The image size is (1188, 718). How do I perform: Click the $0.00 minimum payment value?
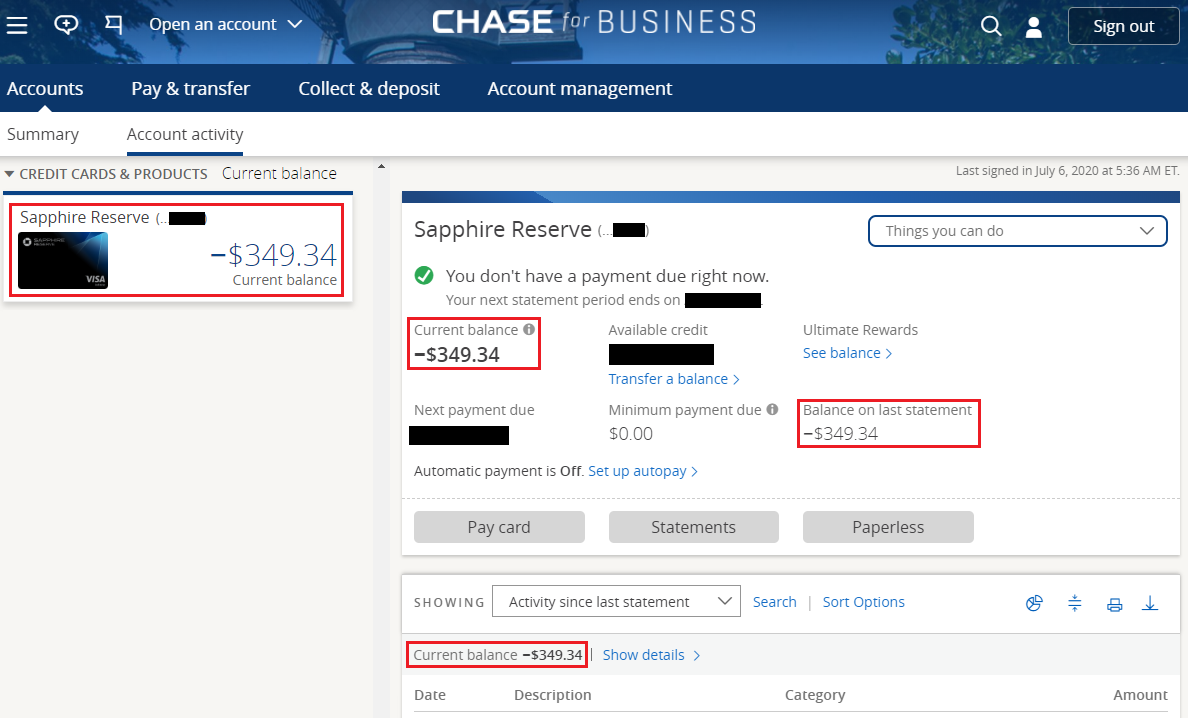click(630, 433)
